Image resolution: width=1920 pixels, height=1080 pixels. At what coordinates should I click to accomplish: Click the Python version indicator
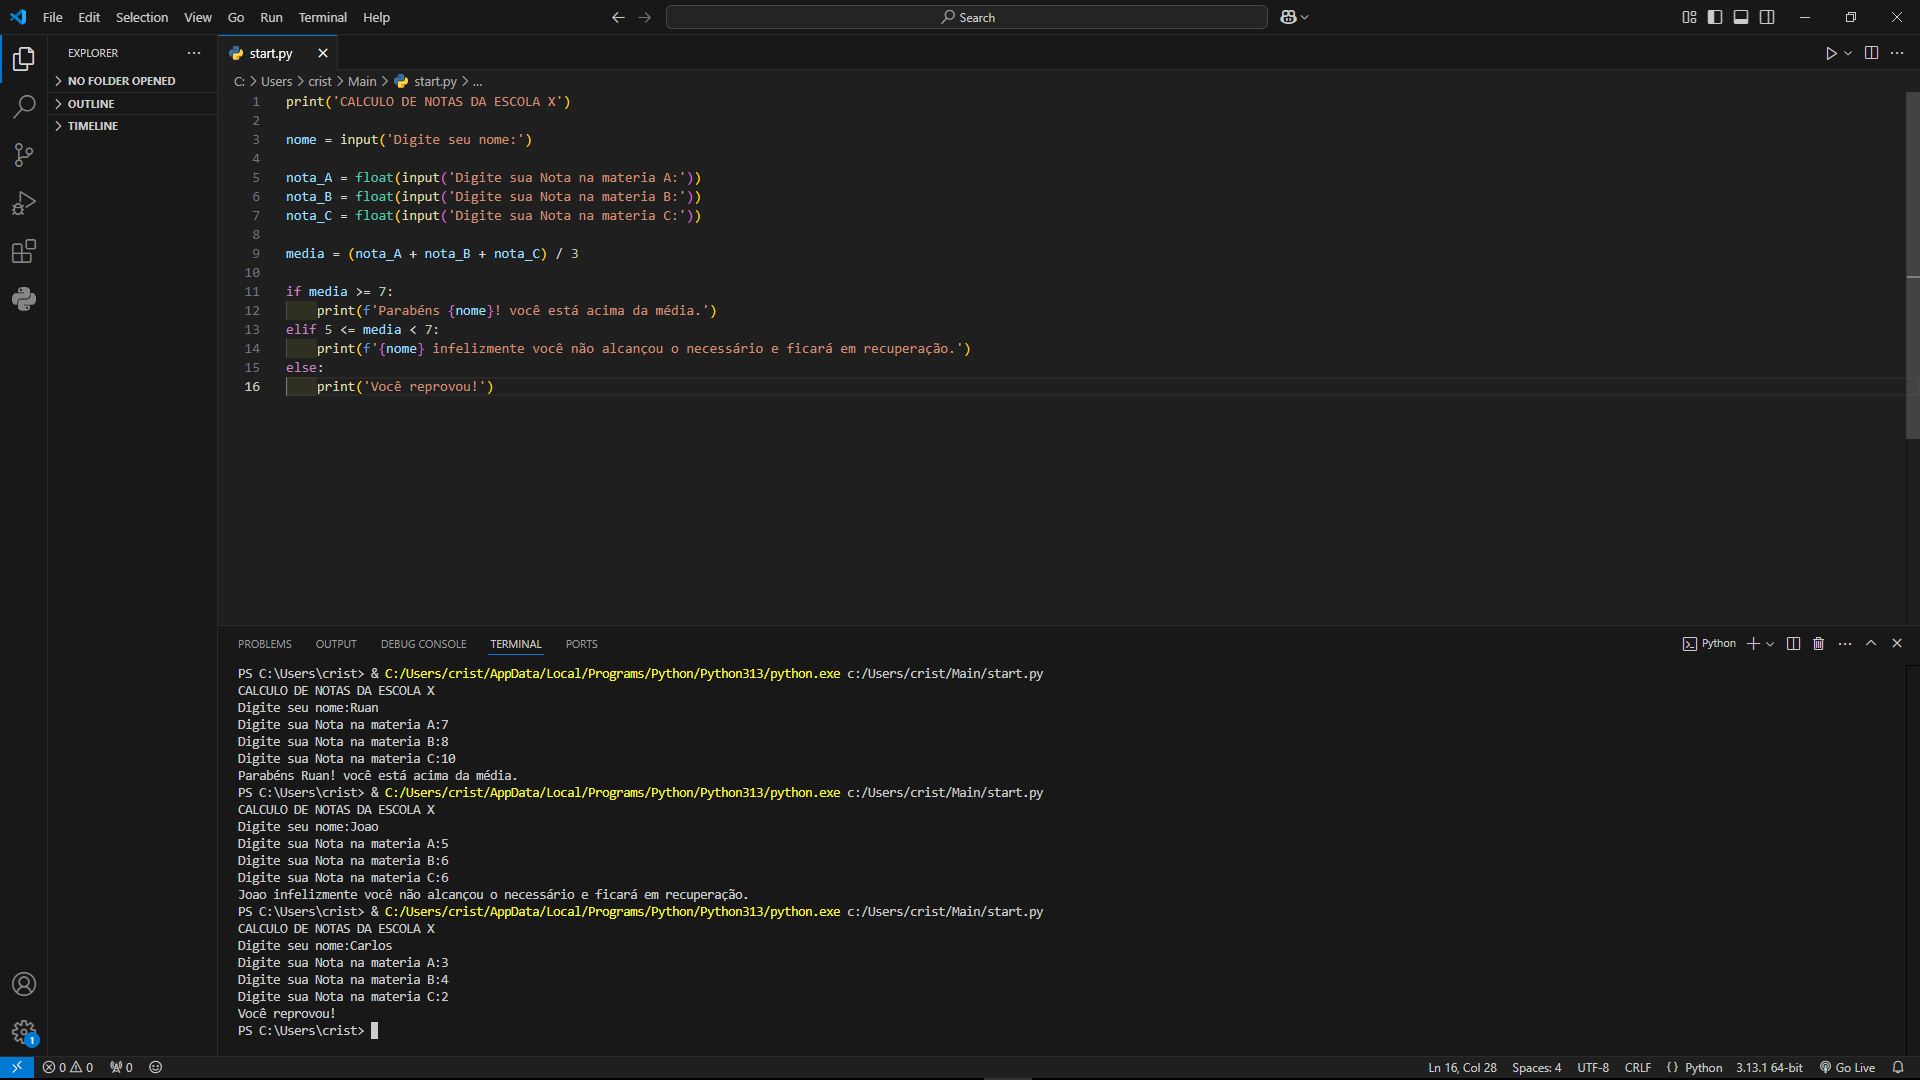1766,1067
